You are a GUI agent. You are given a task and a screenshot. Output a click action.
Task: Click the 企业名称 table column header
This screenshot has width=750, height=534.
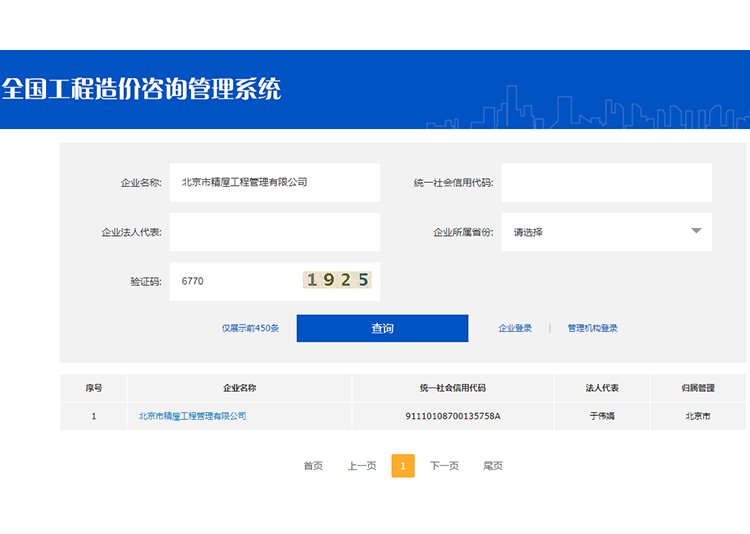point(239,388)
